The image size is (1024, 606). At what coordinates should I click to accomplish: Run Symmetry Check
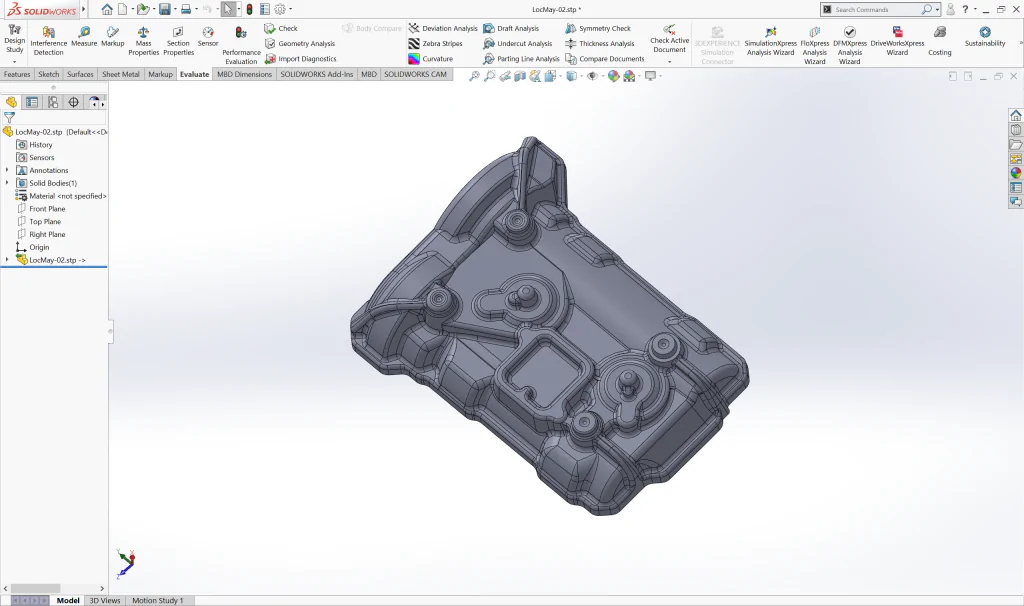pyautogui.click(x=598, y=28)
